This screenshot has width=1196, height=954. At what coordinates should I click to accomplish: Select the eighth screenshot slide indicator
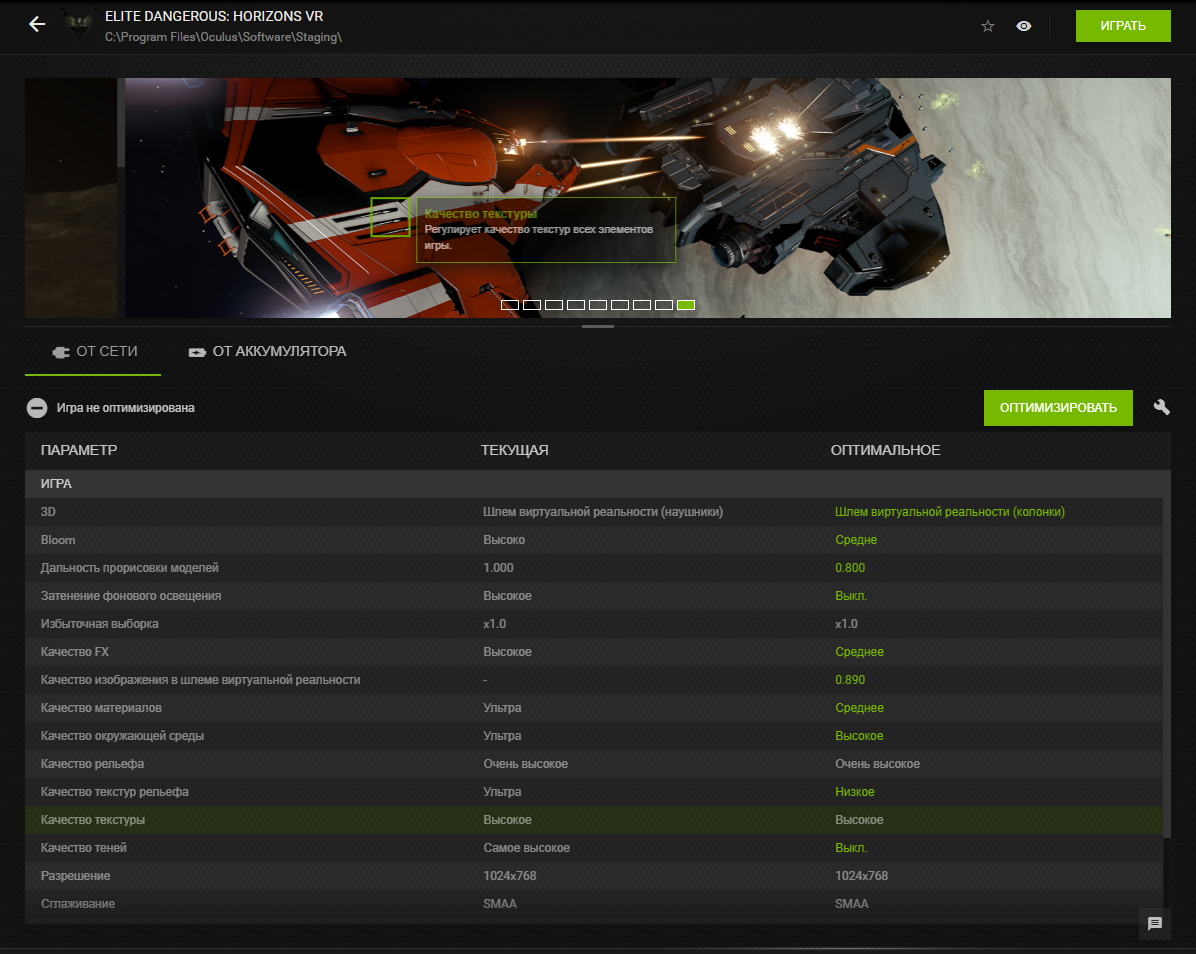coord(664,305)
